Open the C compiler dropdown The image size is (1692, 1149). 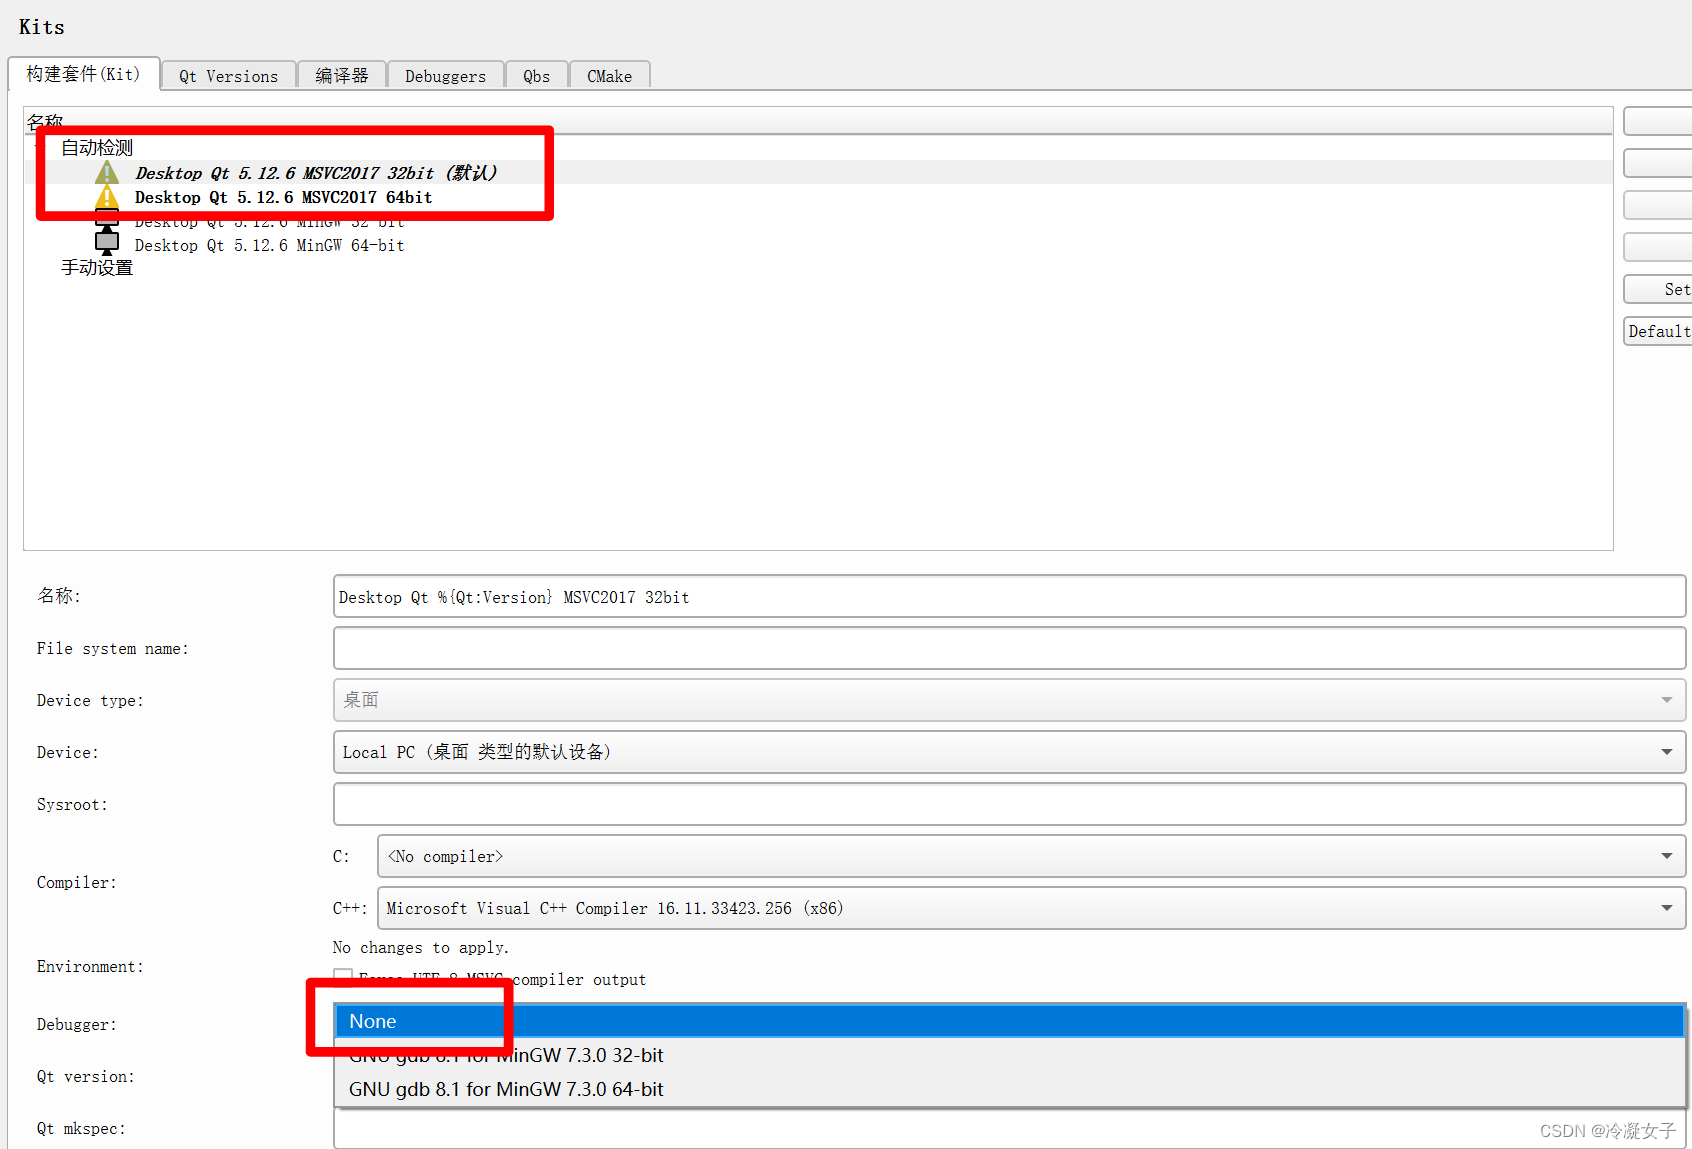(1031, 856)
